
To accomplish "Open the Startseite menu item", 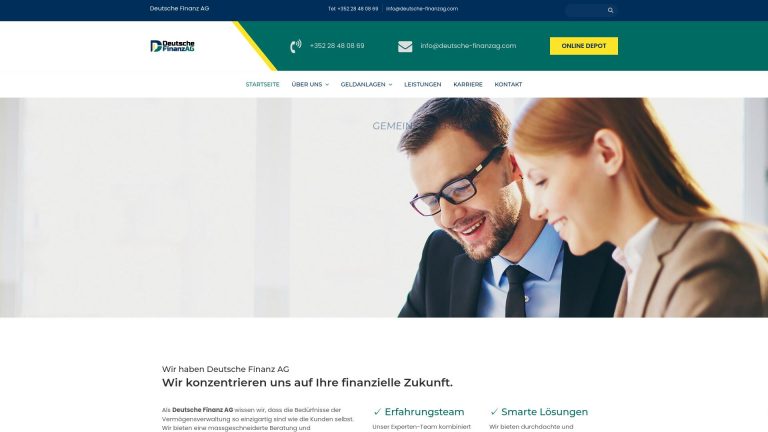I will coord(263,84).
